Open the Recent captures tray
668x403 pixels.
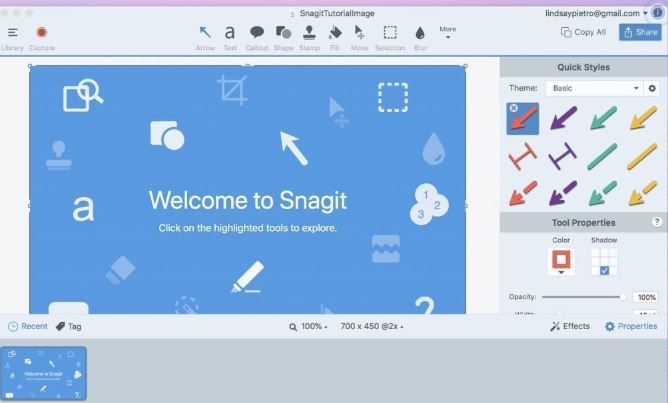pyautogui.click(x=28, y=326)
